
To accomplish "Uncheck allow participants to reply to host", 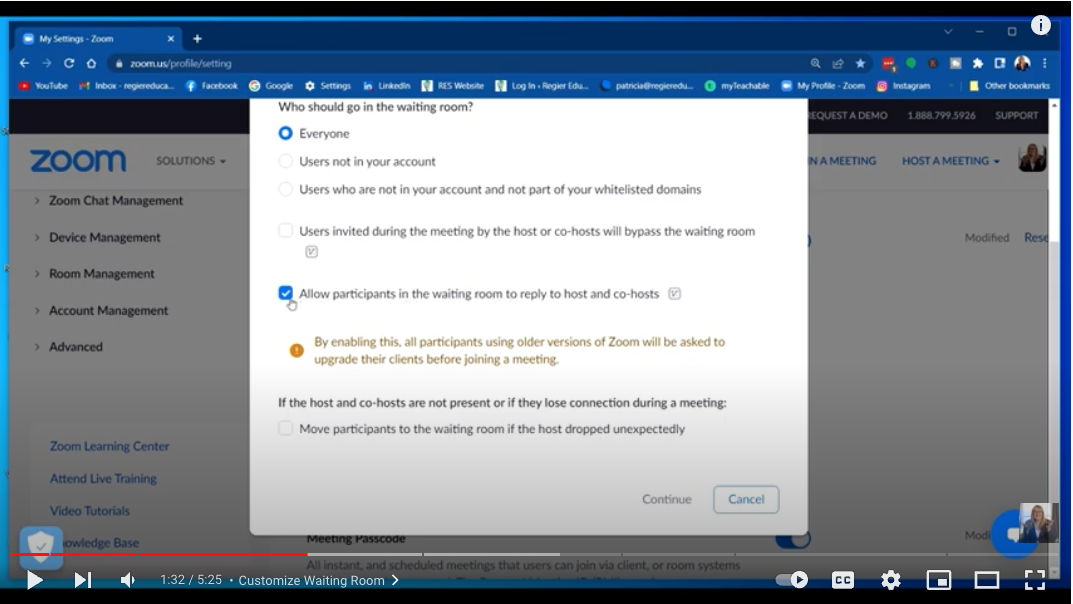I will (x=285, y=293).
